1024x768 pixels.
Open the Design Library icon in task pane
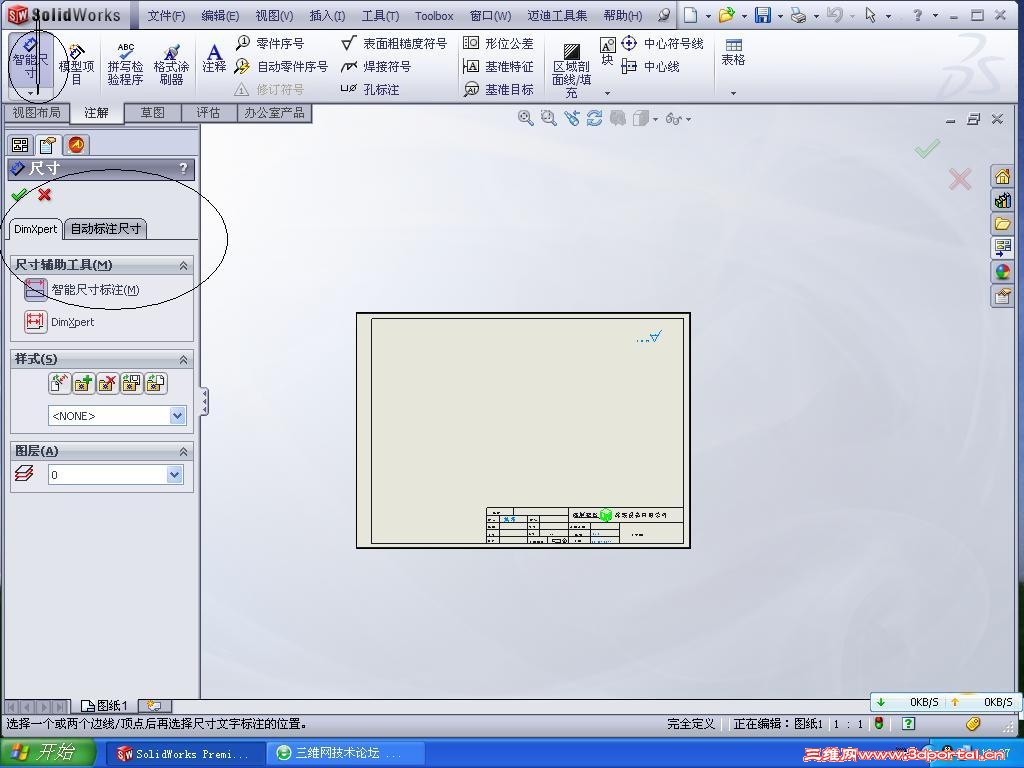[1002, 200]
